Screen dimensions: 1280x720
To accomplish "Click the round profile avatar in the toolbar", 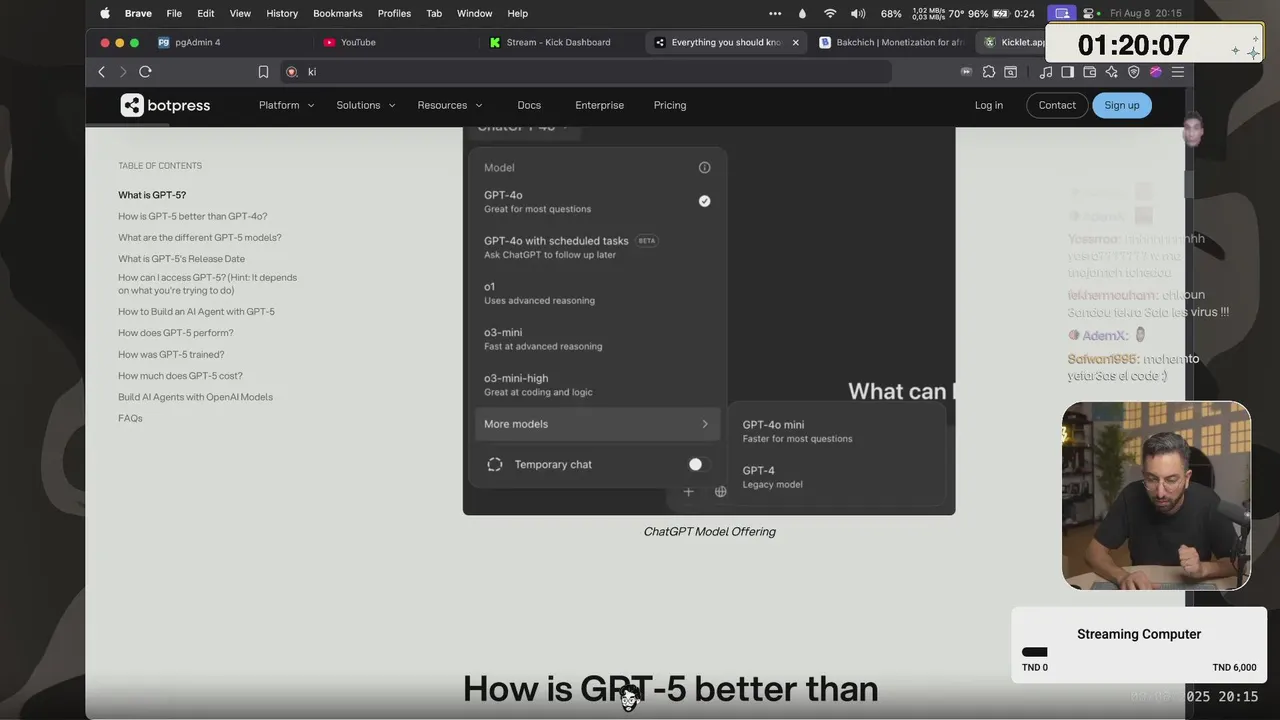I will (1155, 72).
